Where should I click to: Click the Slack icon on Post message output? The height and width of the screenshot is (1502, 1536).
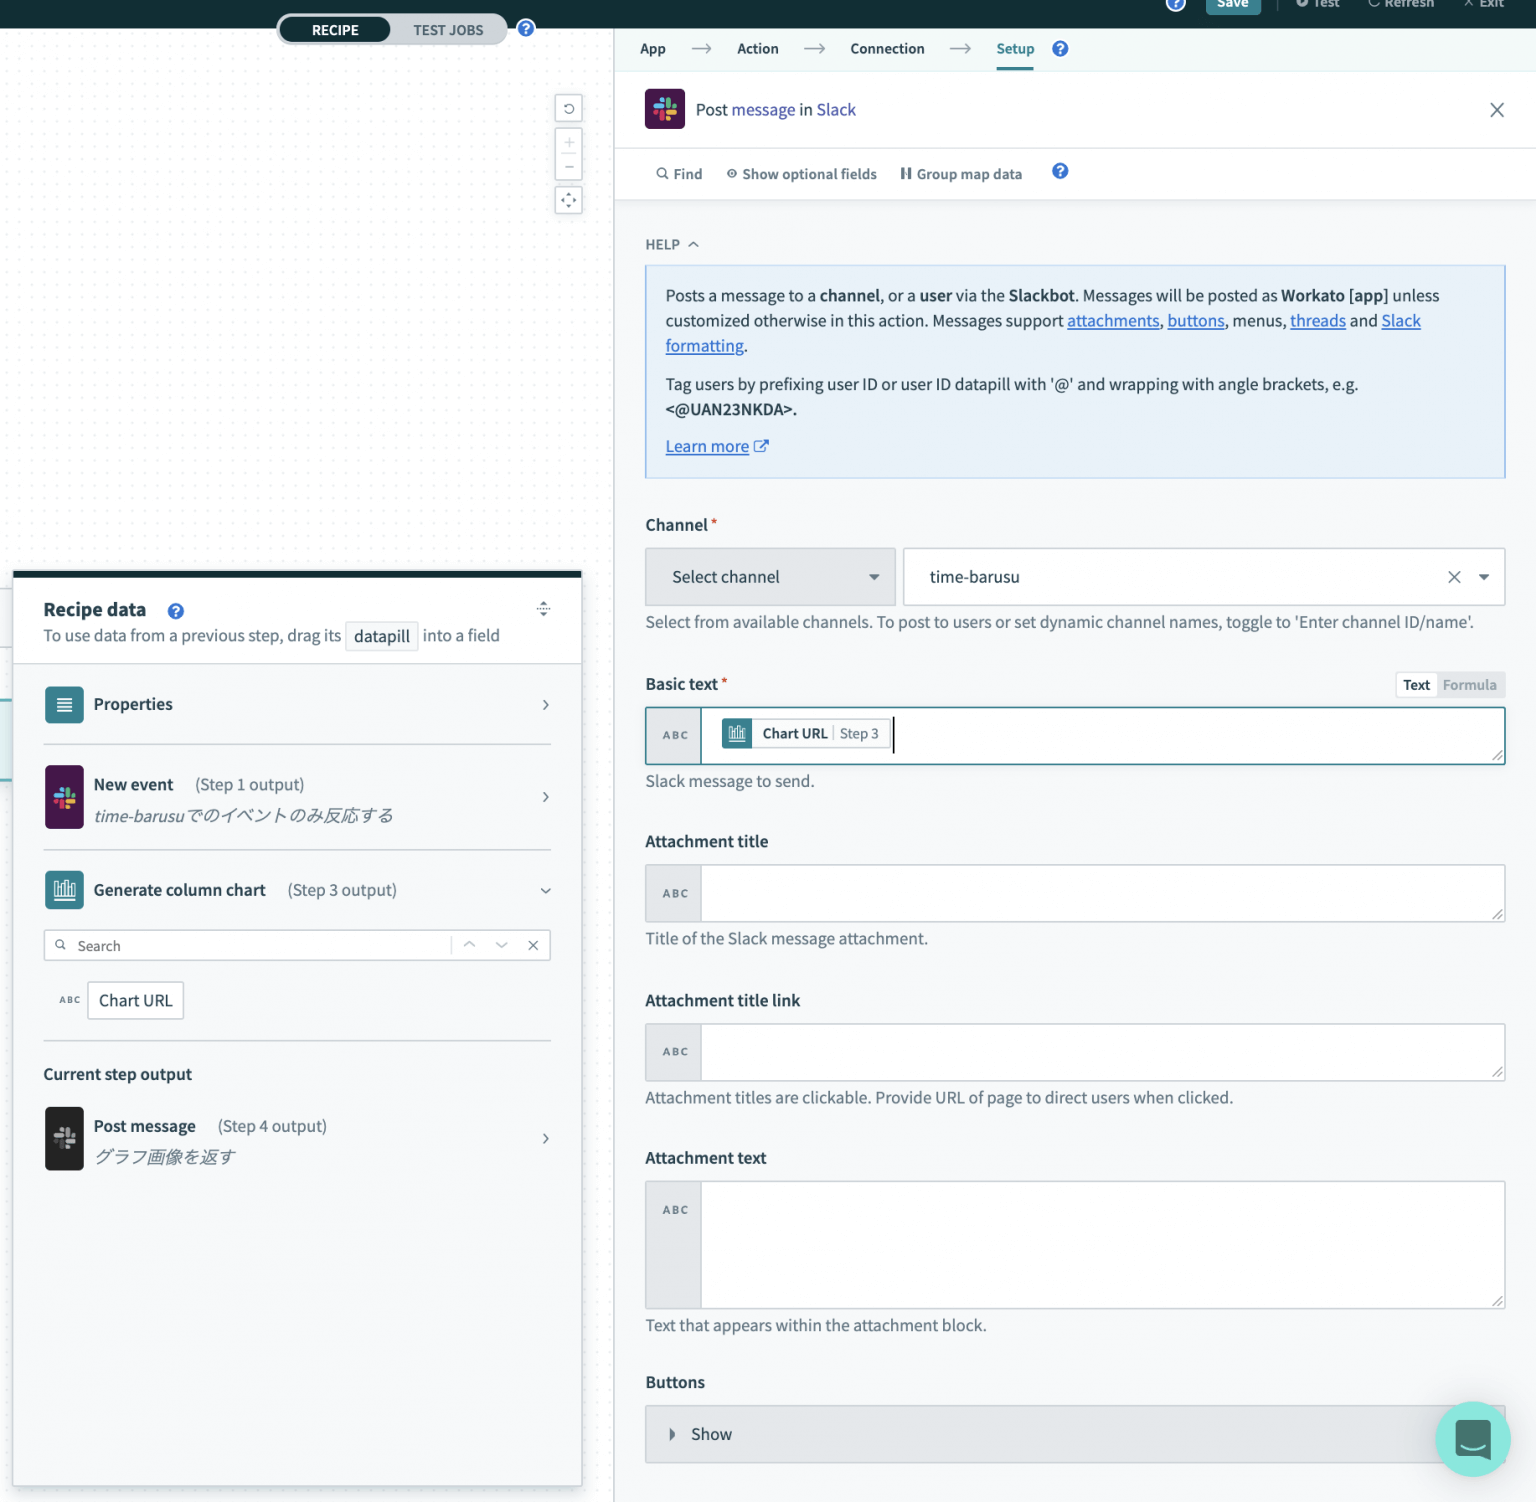tap(64, 1138)
